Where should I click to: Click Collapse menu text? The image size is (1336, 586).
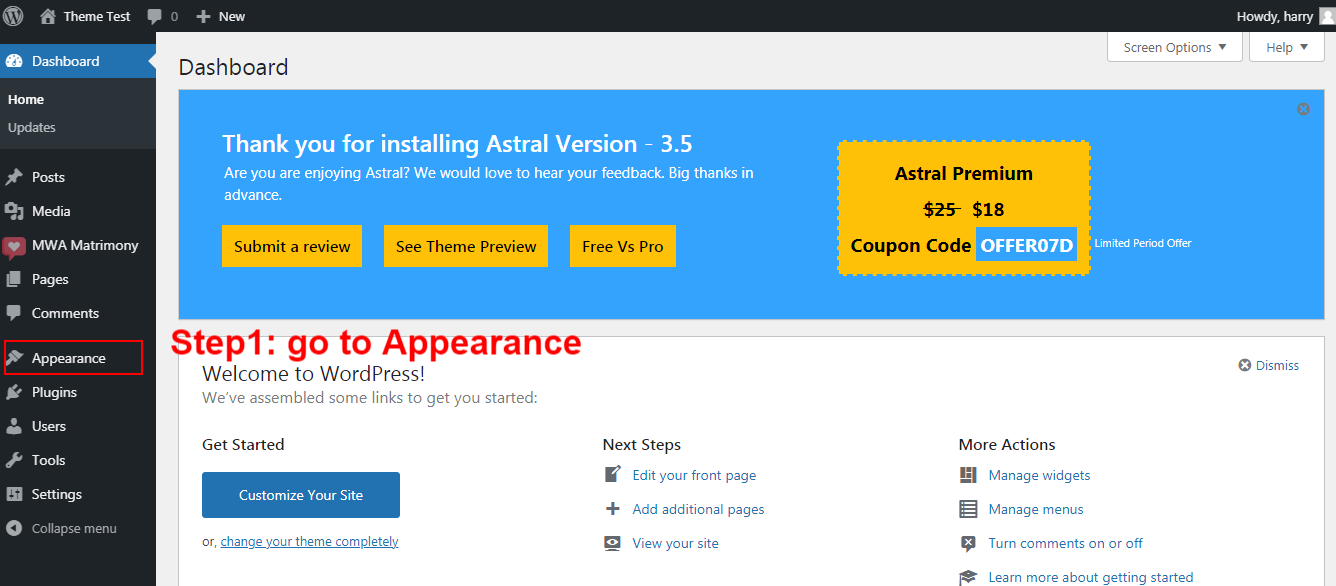pyautogui.click(x=74, y=528)
